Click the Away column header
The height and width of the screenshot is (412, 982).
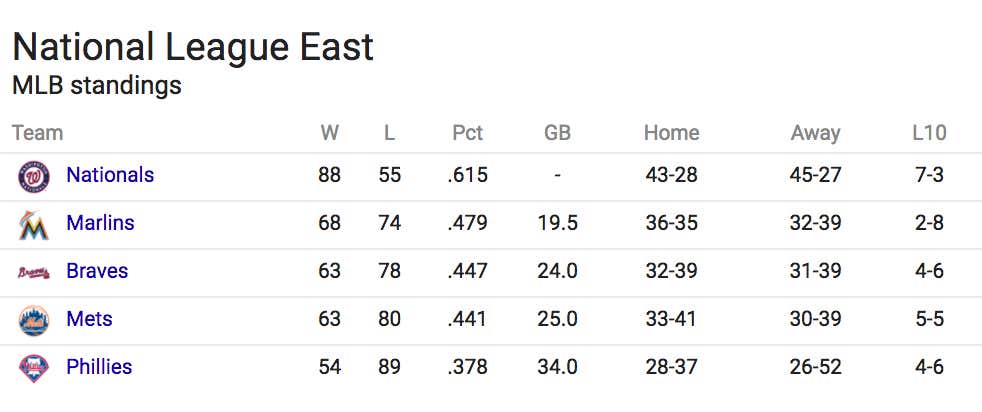(815, 133)
